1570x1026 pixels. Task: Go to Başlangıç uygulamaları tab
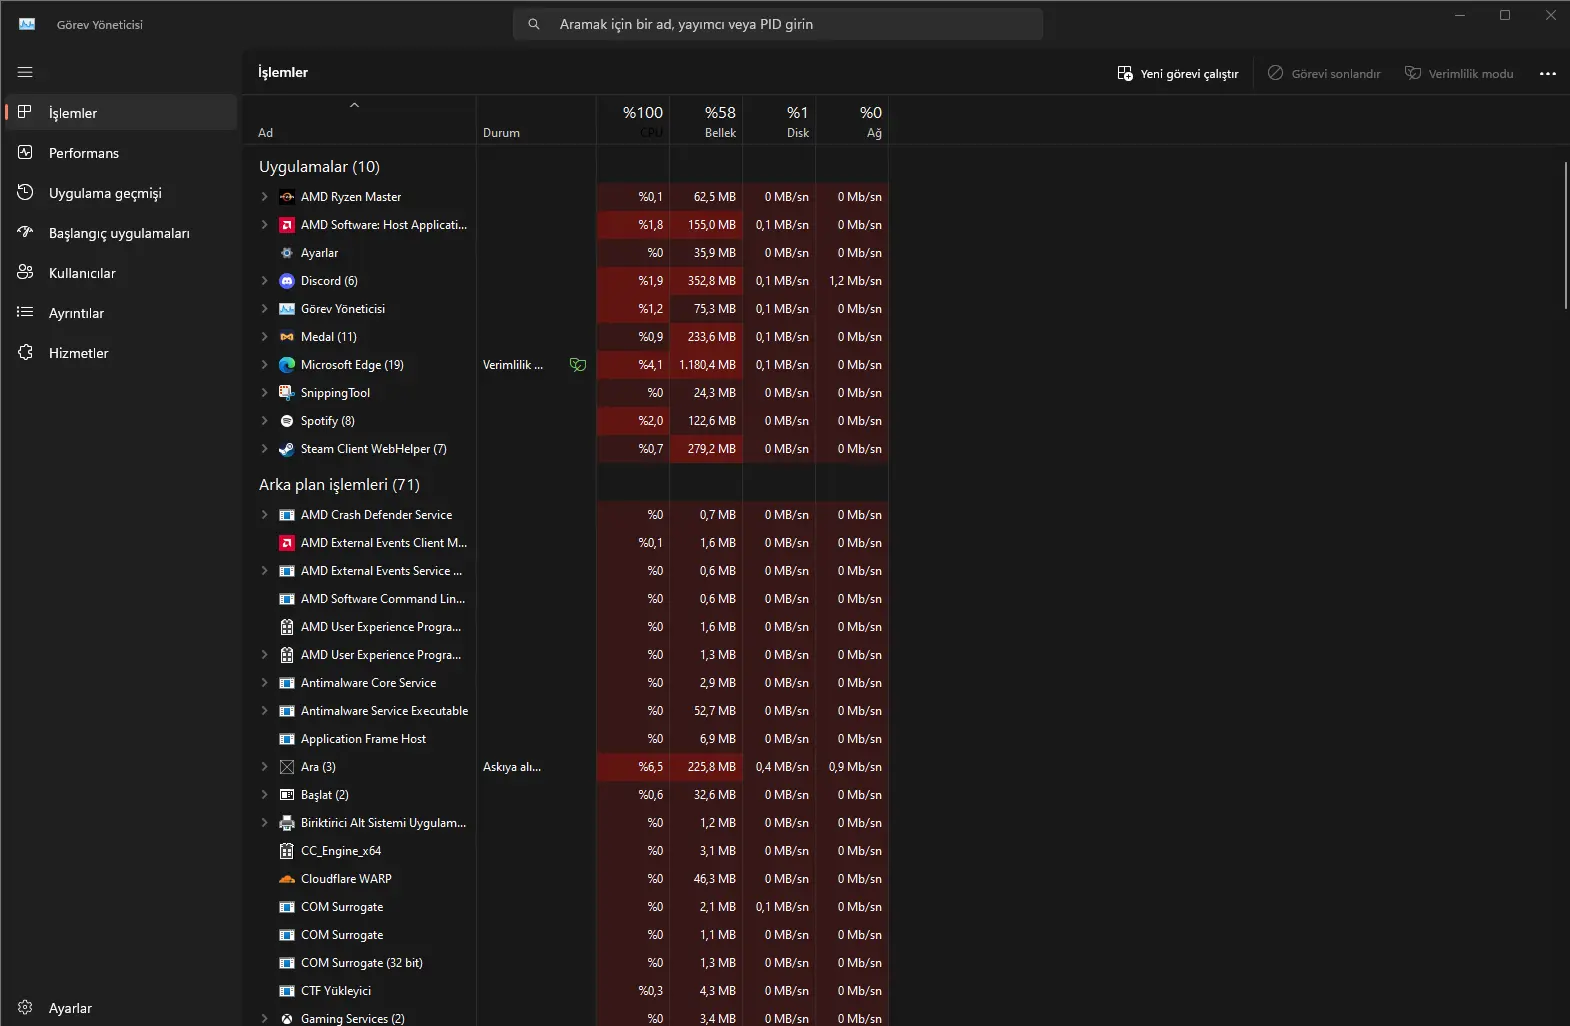(x=121, y=233)
